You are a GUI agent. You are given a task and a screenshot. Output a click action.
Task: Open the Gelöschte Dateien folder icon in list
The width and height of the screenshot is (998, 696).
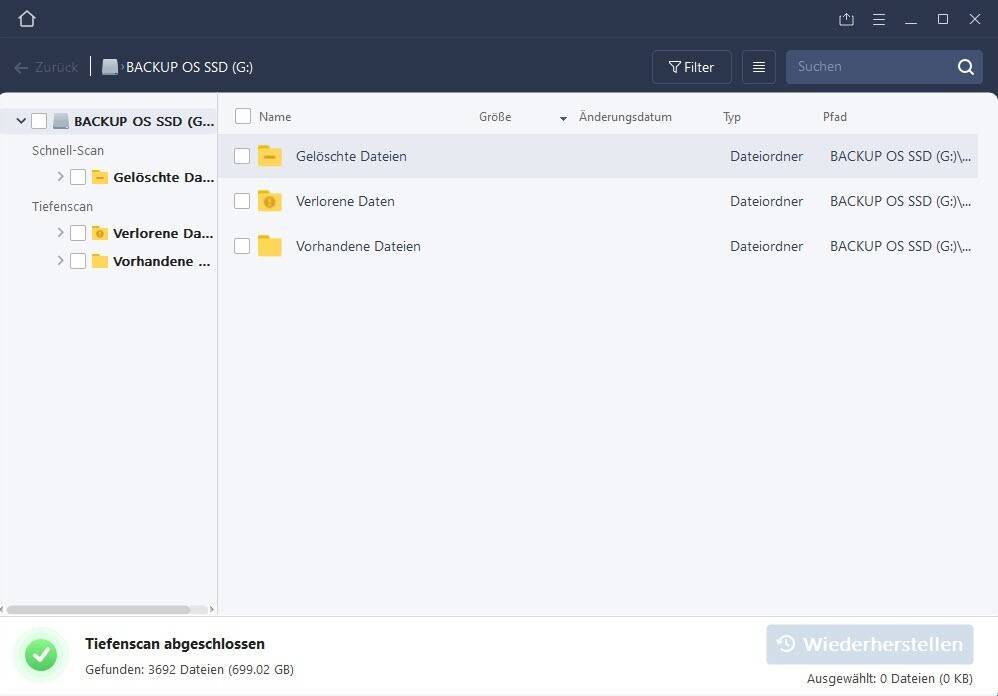click(x=270, y=156)
